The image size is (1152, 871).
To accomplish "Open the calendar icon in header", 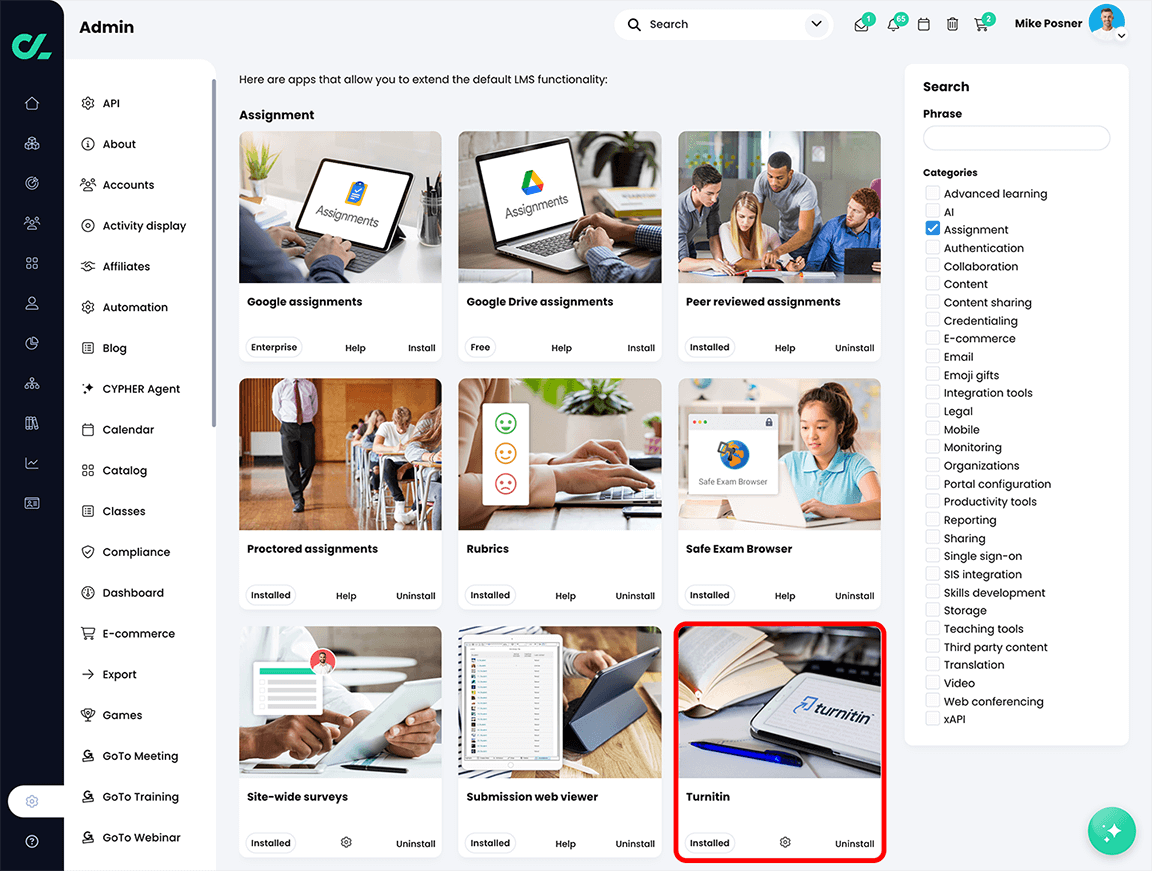I will point(924,24).
